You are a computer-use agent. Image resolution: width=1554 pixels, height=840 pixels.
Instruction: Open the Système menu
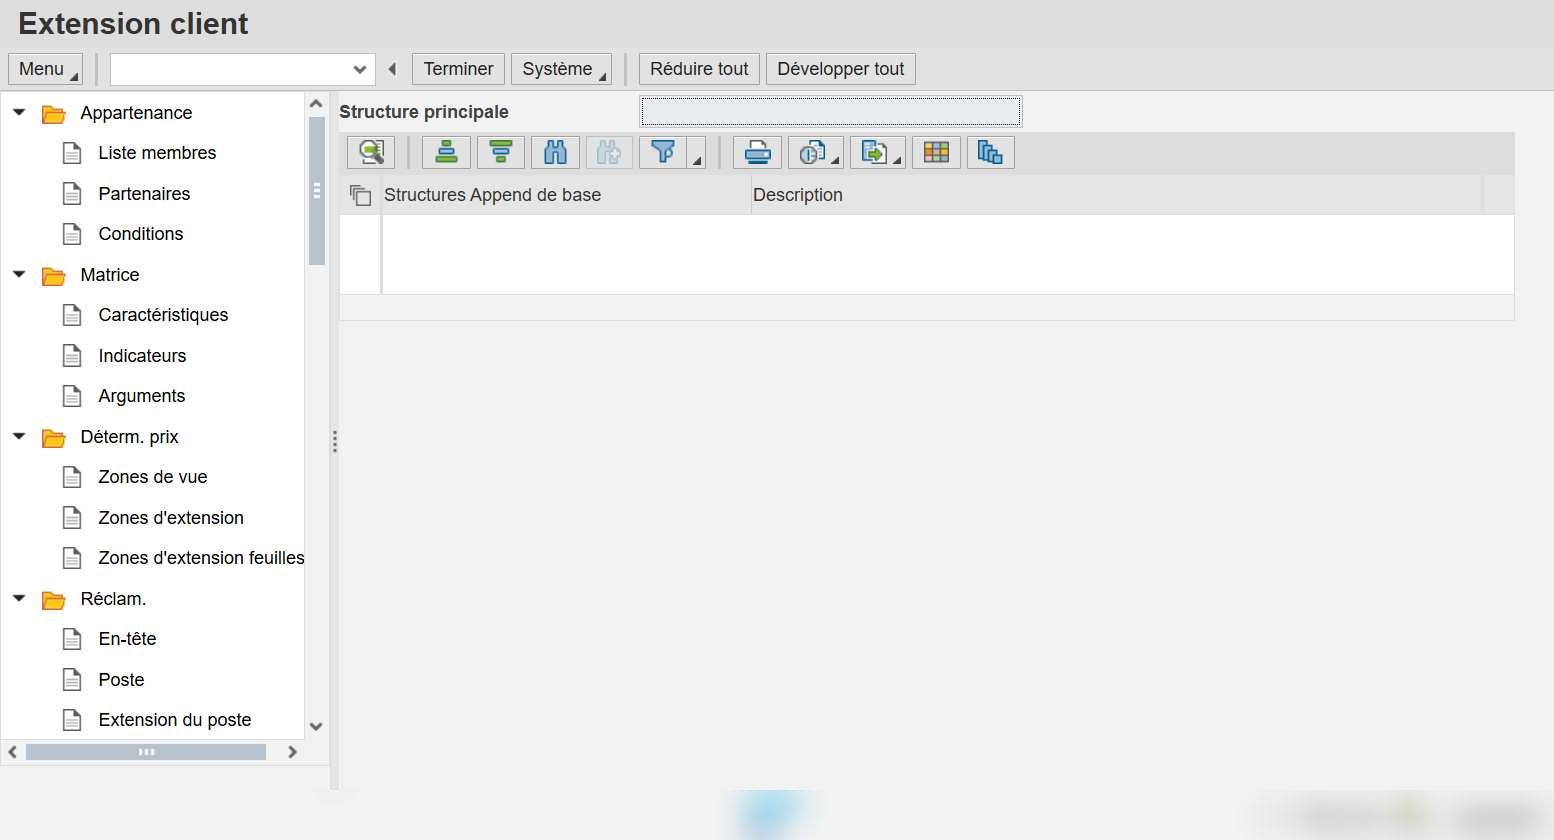tap(561, 69)
